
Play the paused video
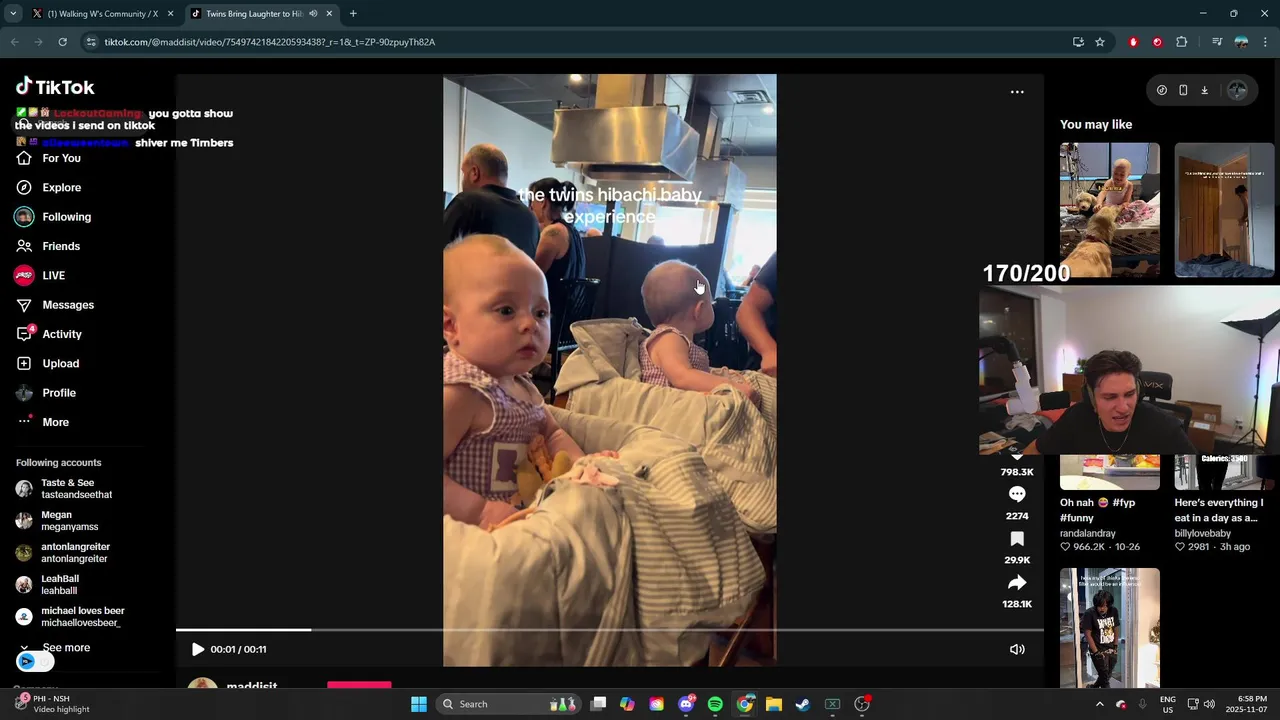point(198,649)
